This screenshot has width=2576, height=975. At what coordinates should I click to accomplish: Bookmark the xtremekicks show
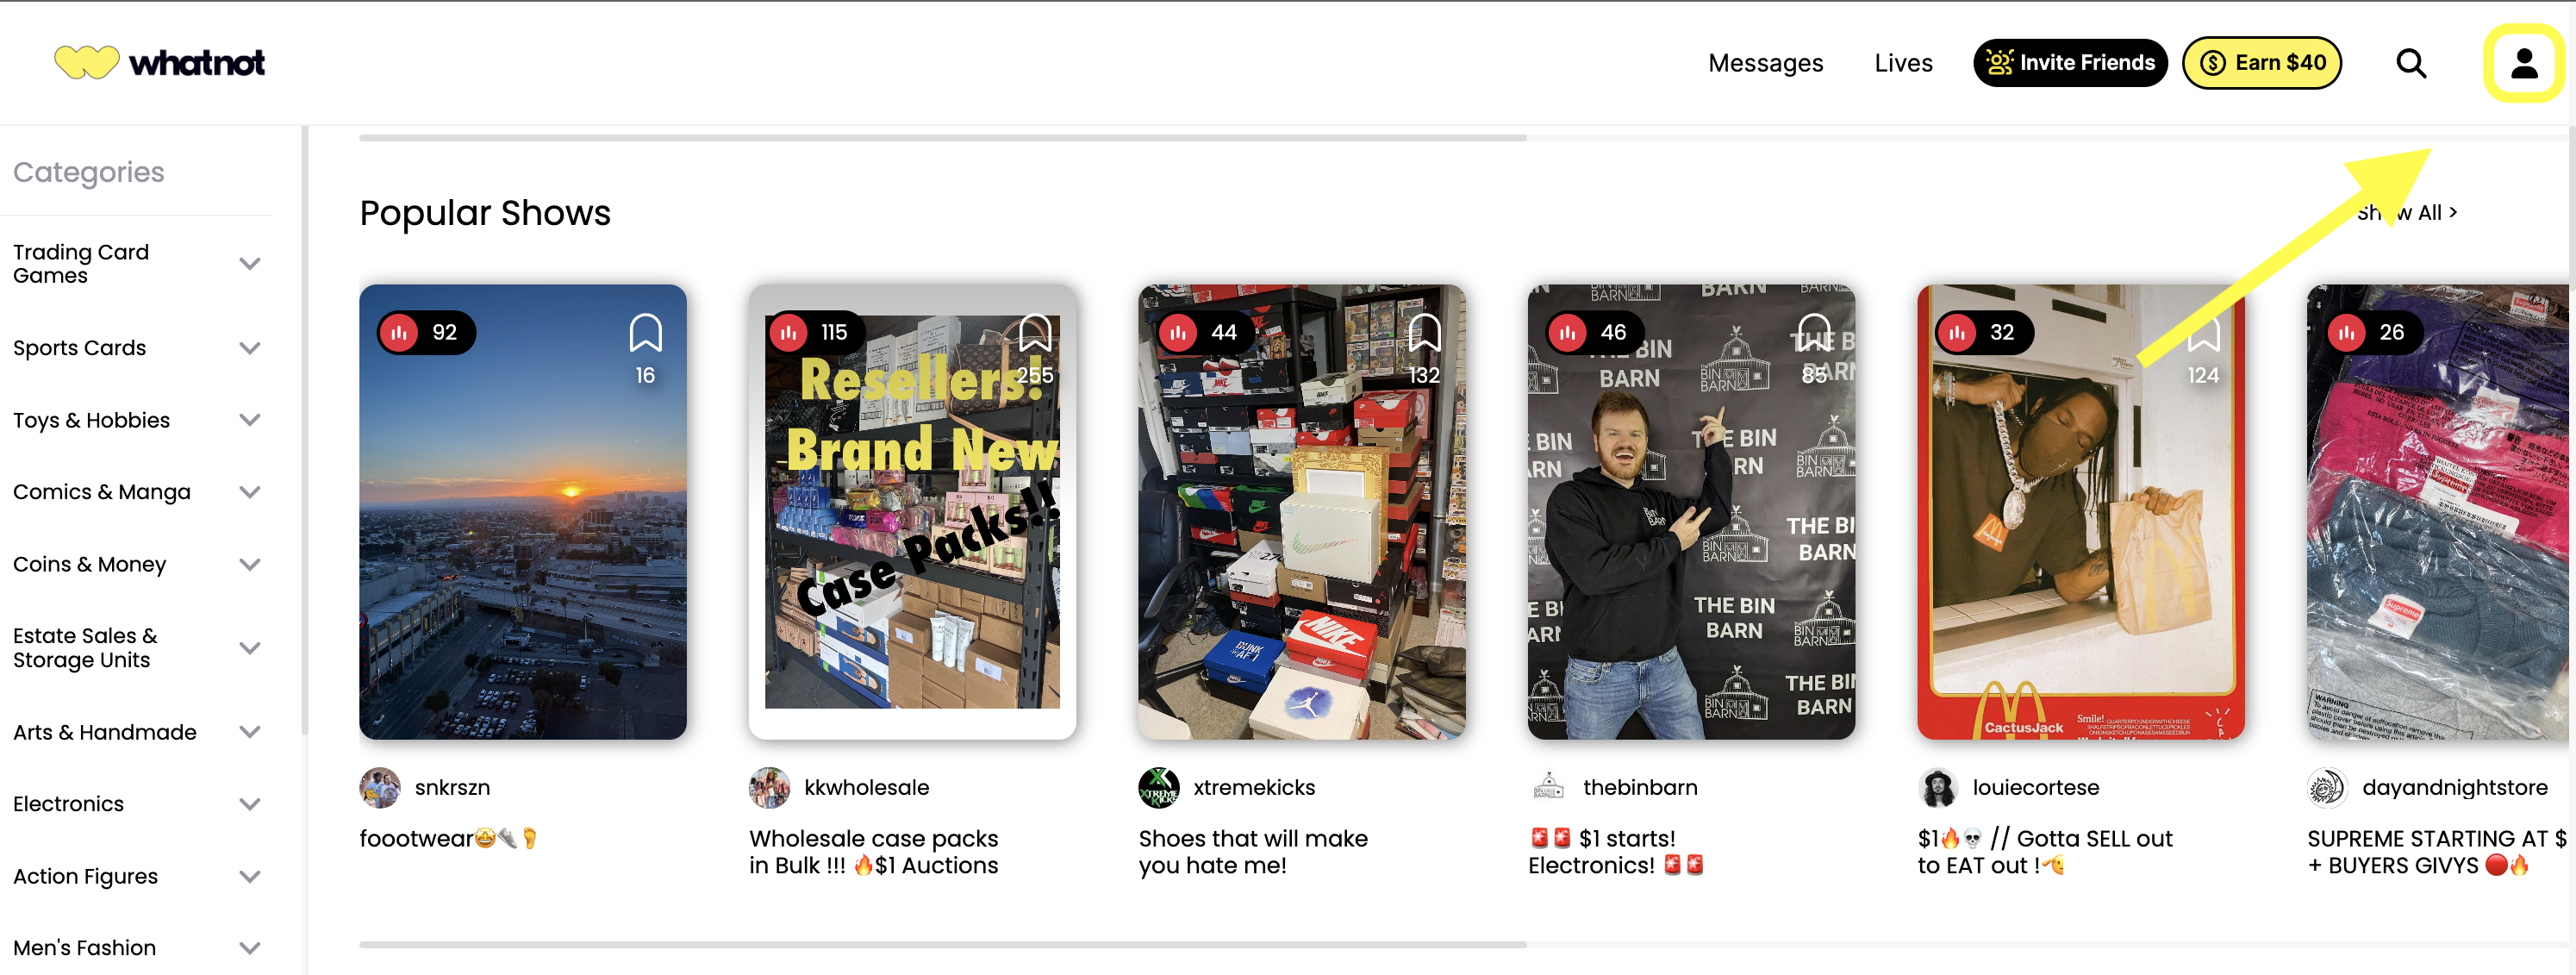tap(1424, 333)
